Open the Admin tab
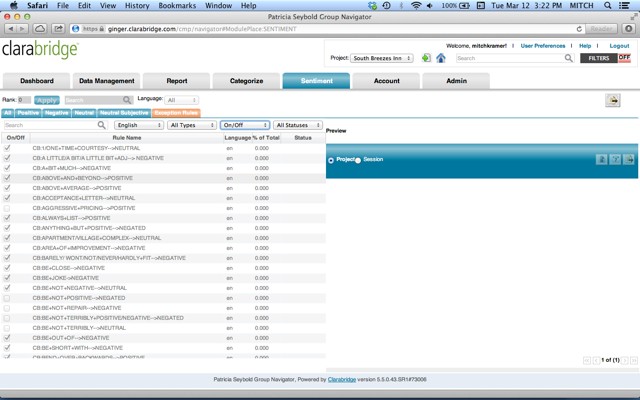This screenshot has height=400, width=640. click(x=456, y=81)
